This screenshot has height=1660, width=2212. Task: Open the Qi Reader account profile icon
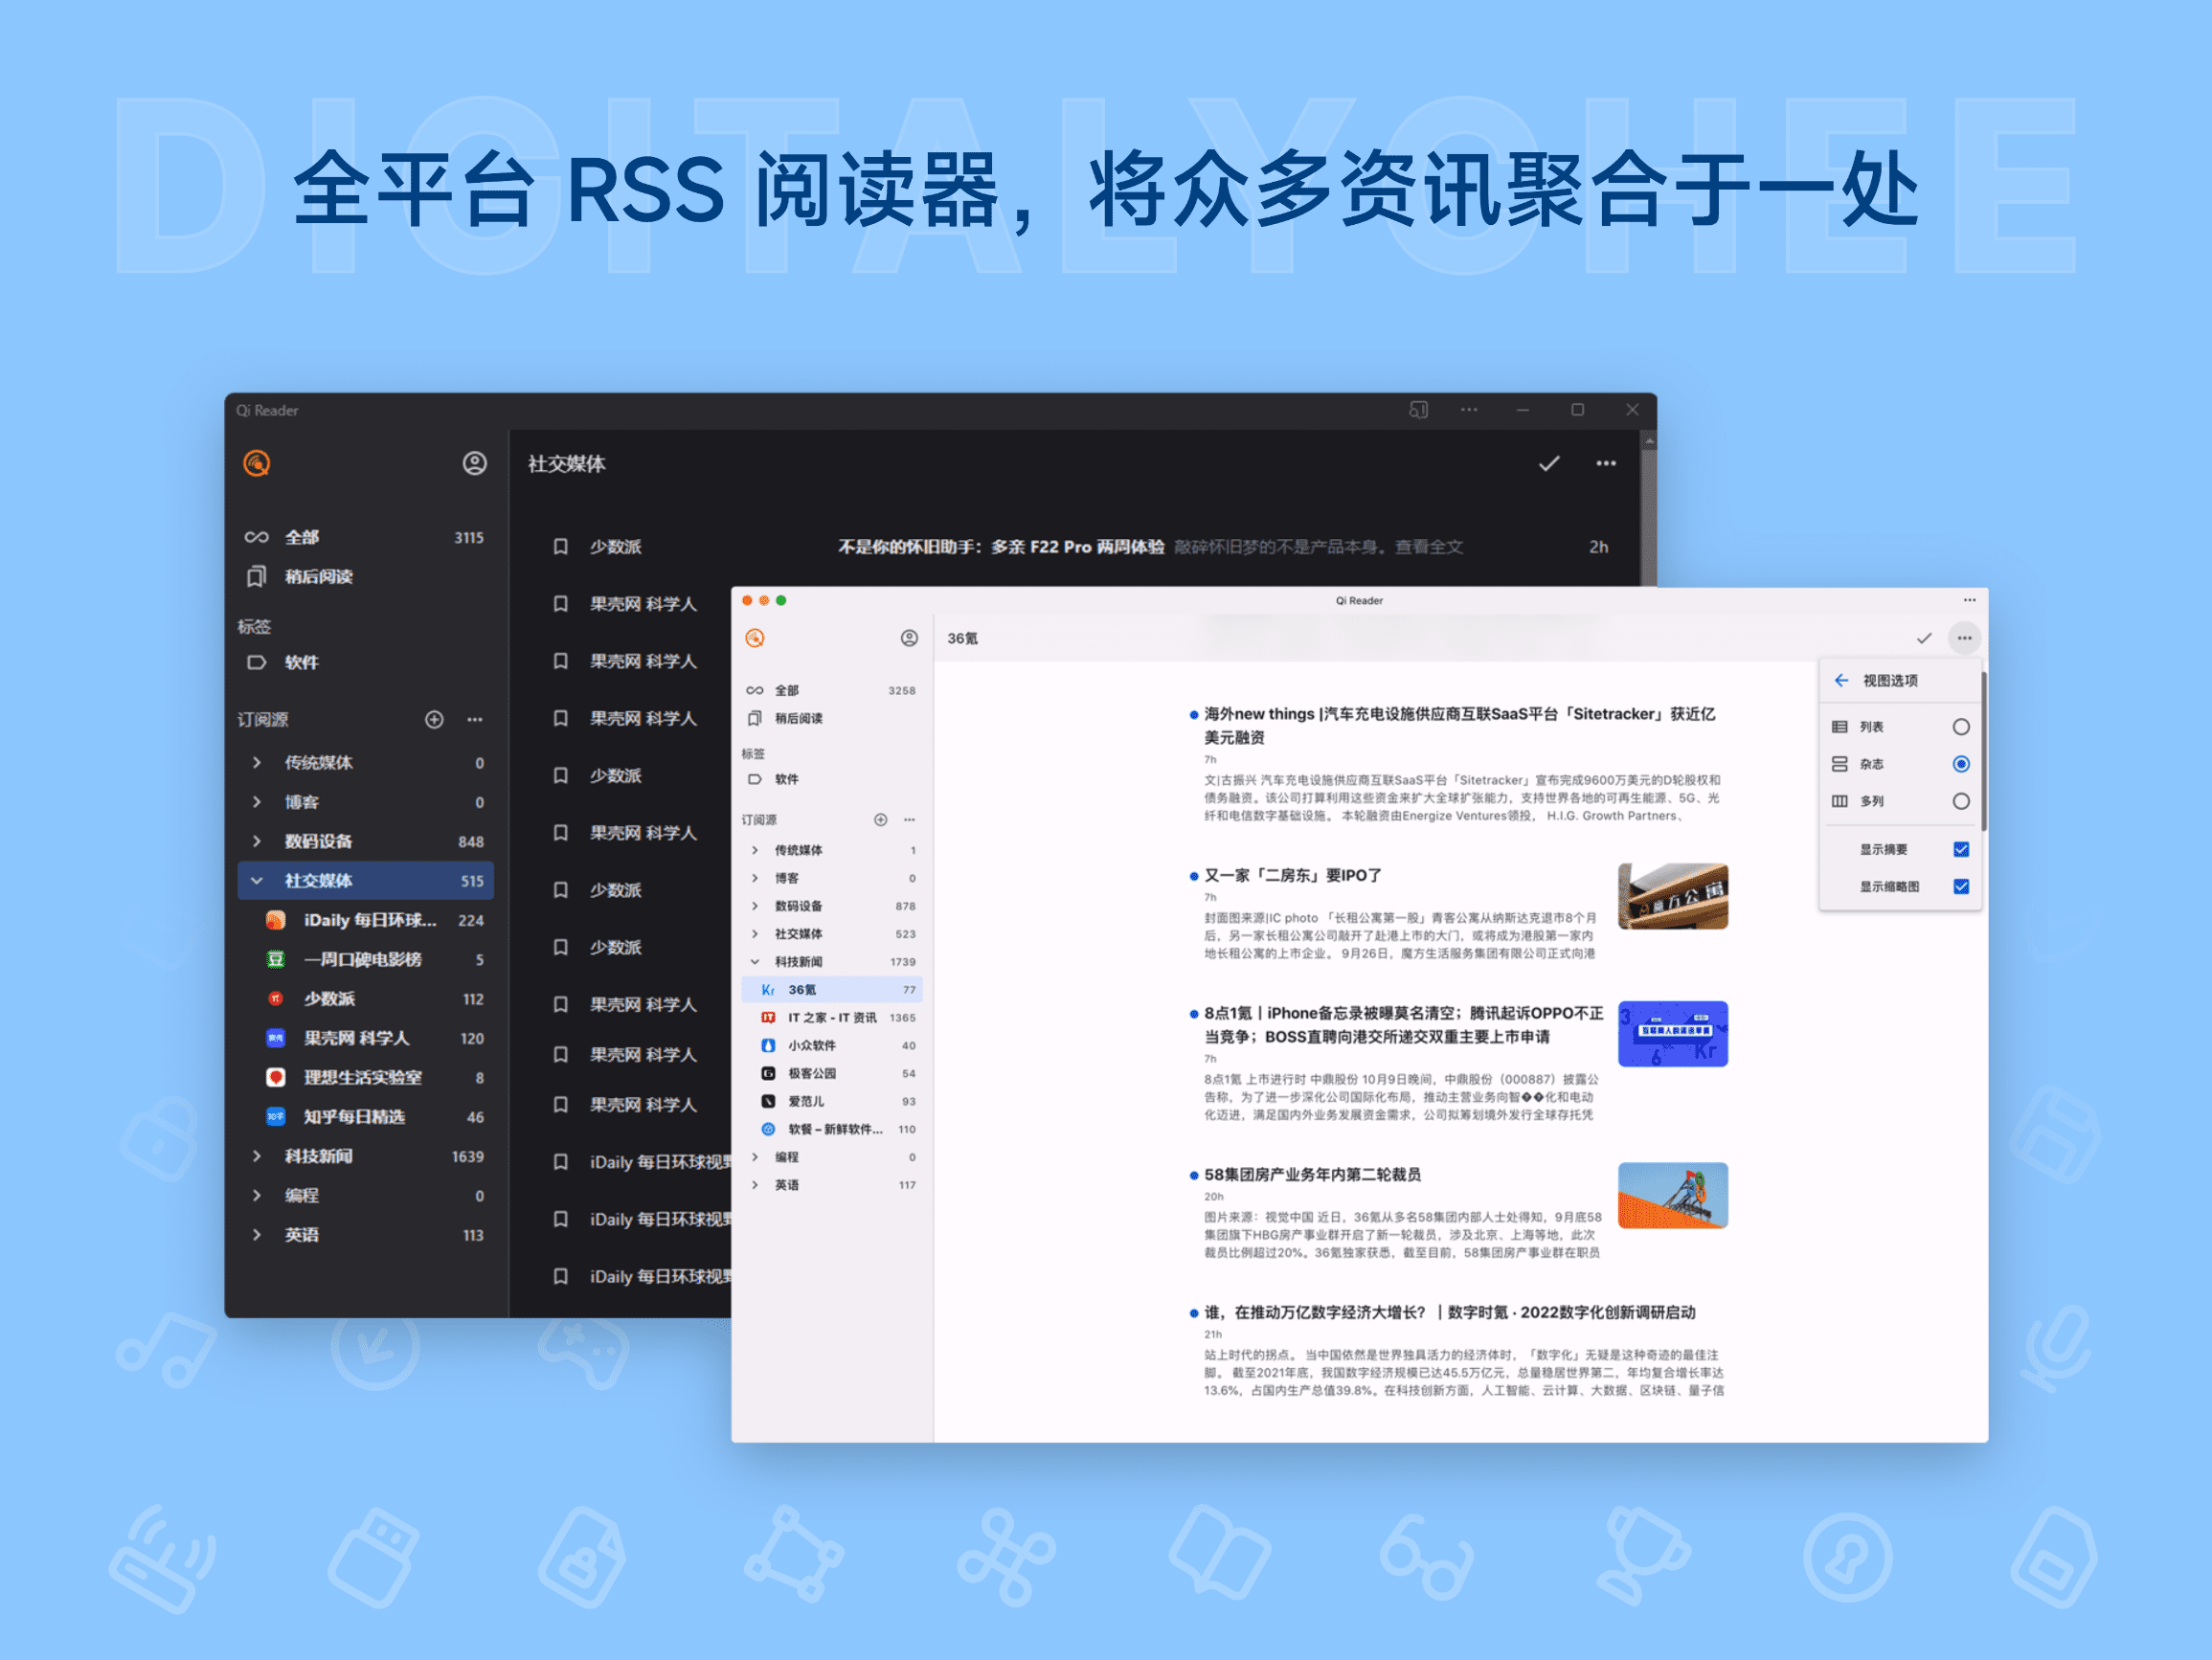909,637
